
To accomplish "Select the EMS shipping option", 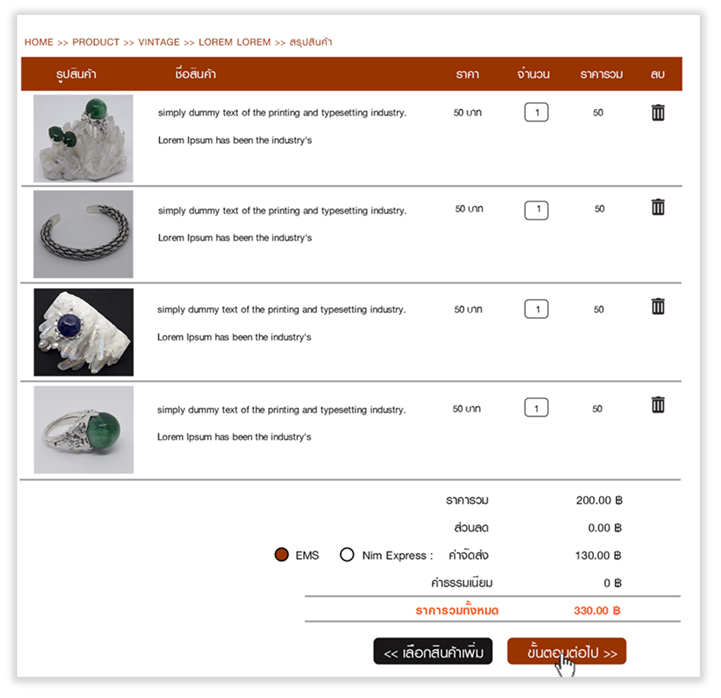I will click(x=282, y=555).
